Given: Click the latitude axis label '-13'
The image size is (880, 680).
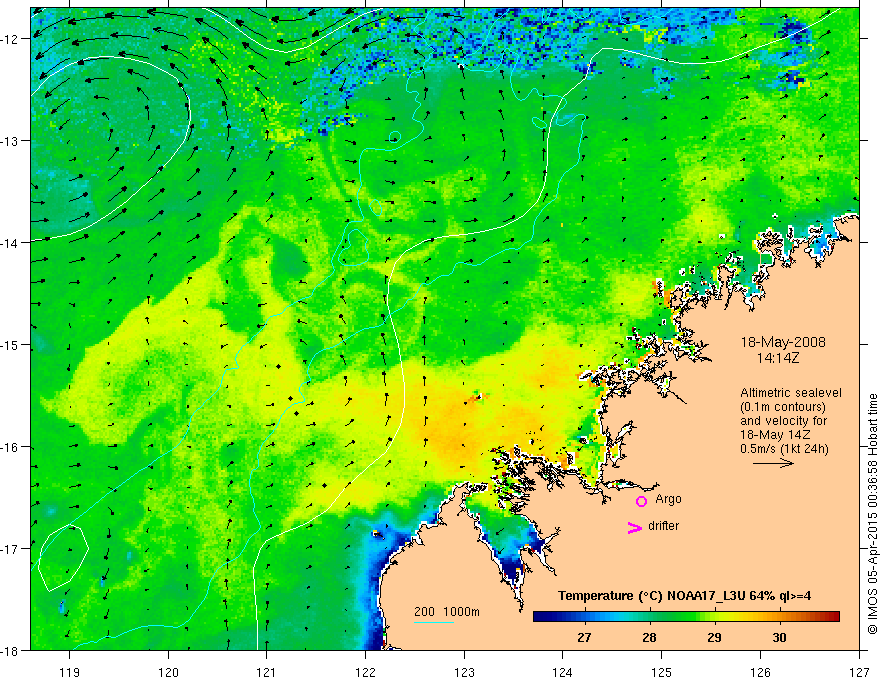Looking at the screenshot, I should click(x=10, y=141).
